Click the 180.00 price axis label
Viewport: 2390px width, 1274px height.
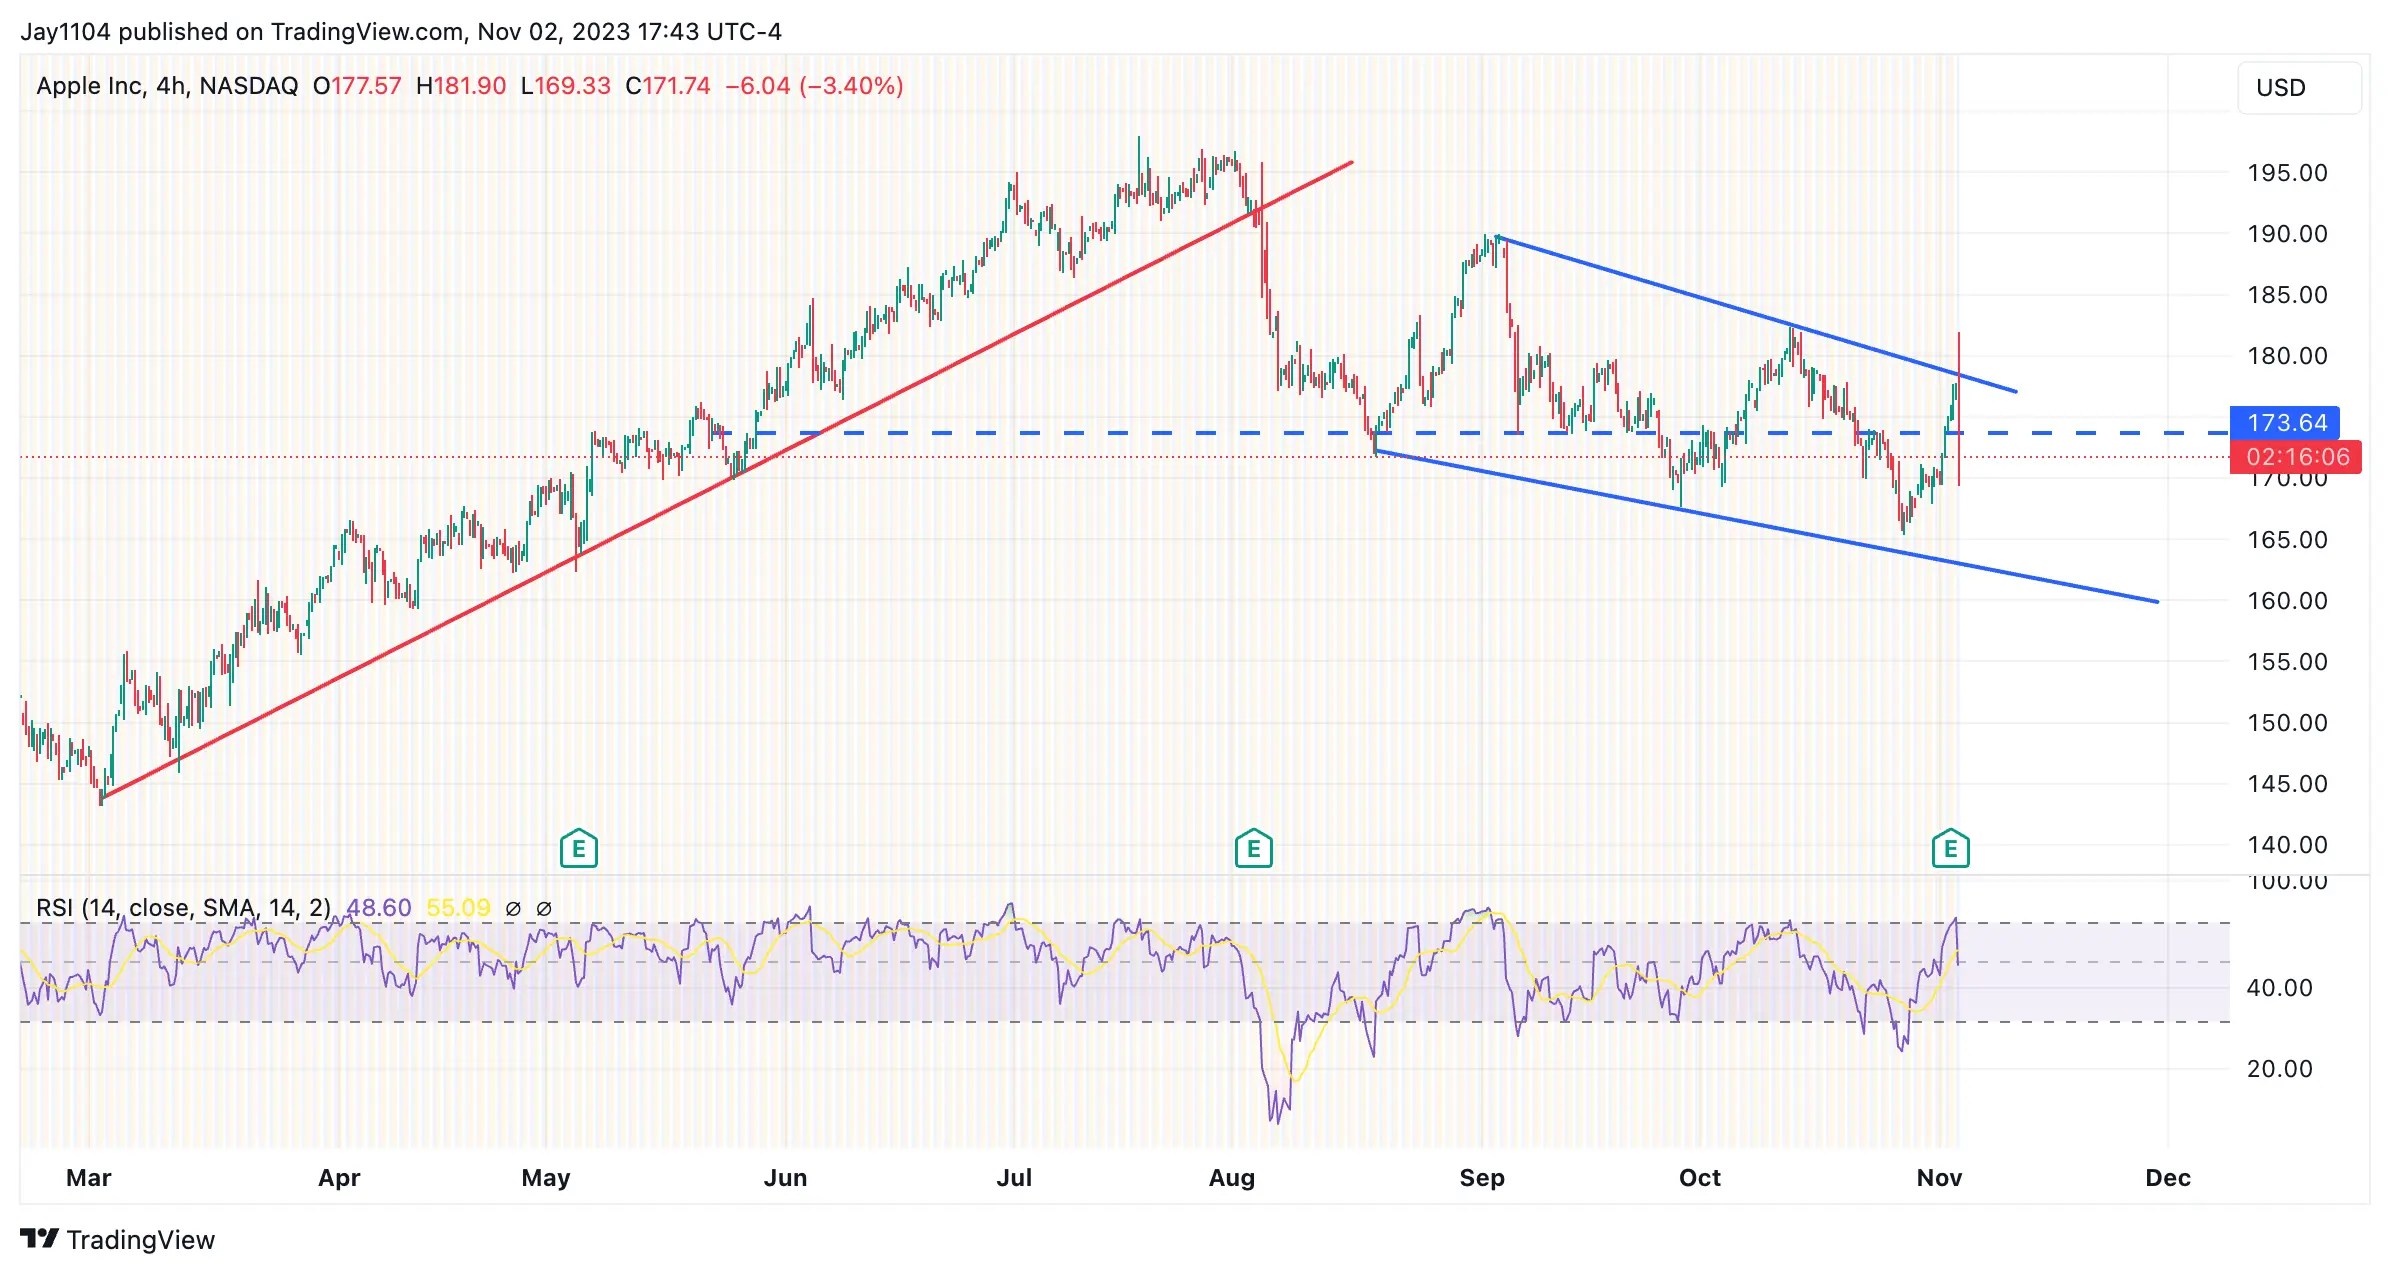(2287, 356)
